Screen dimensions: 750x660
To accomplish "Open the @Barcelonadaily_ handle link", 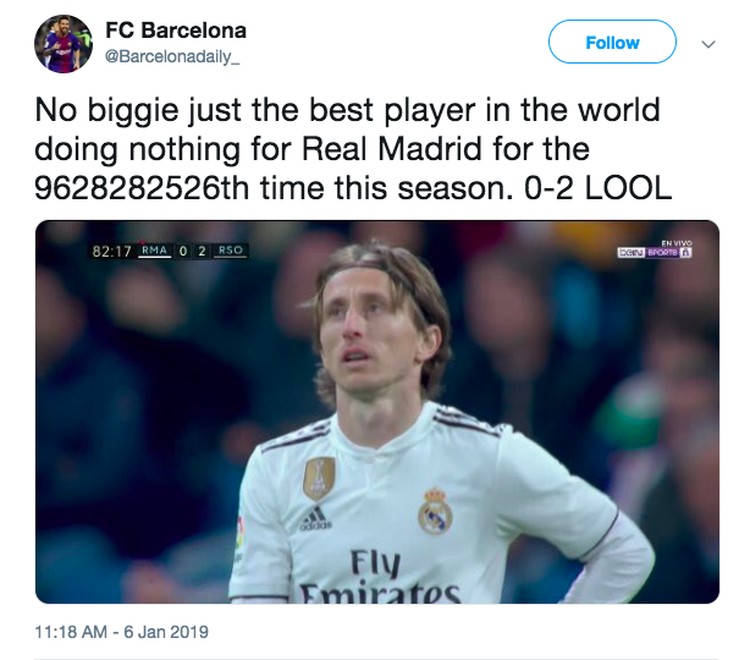I will point(172,57).
